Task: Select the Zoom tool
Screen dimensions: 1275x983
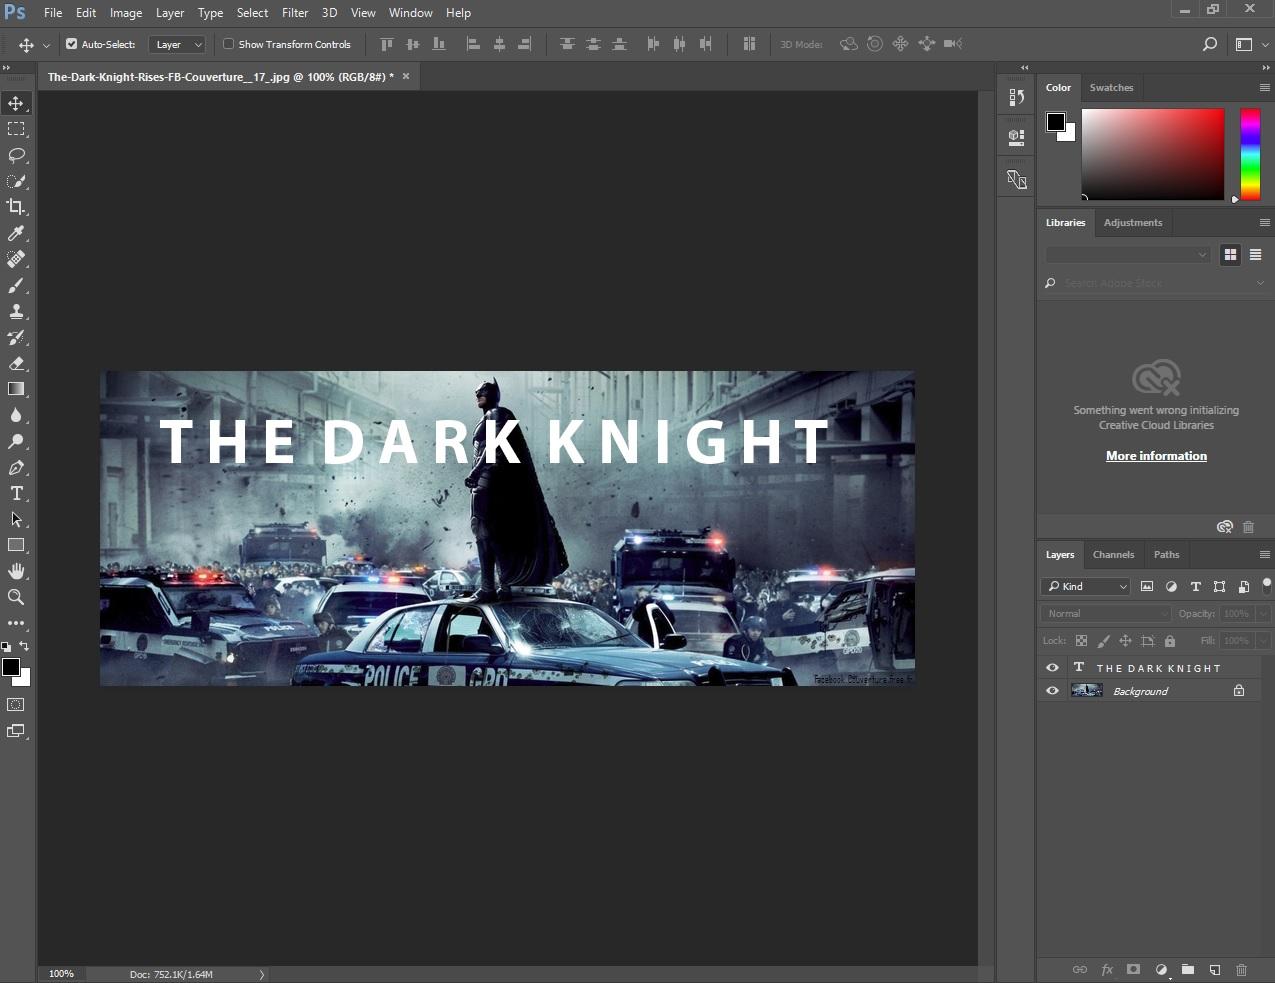Action: point(16,597)
